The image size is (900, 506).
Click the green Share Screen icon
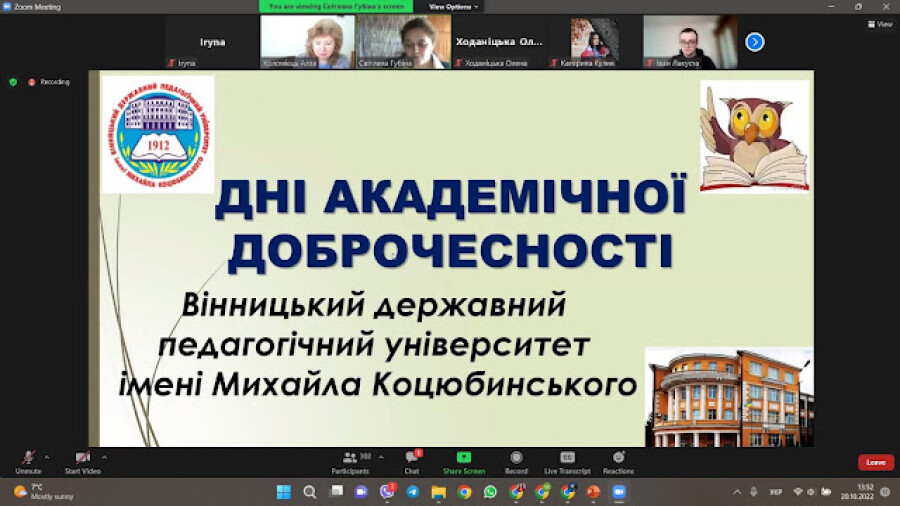(464, 457)
